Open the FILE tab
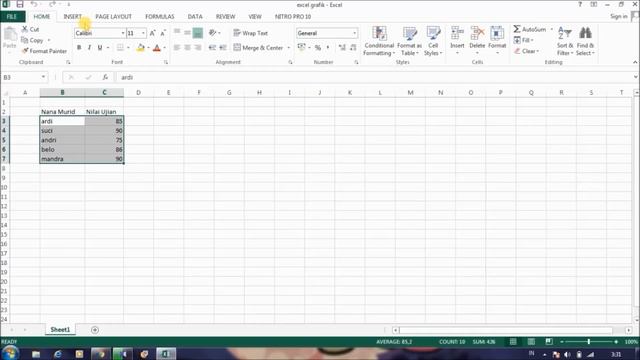The image size is (640, 360). 12,16
